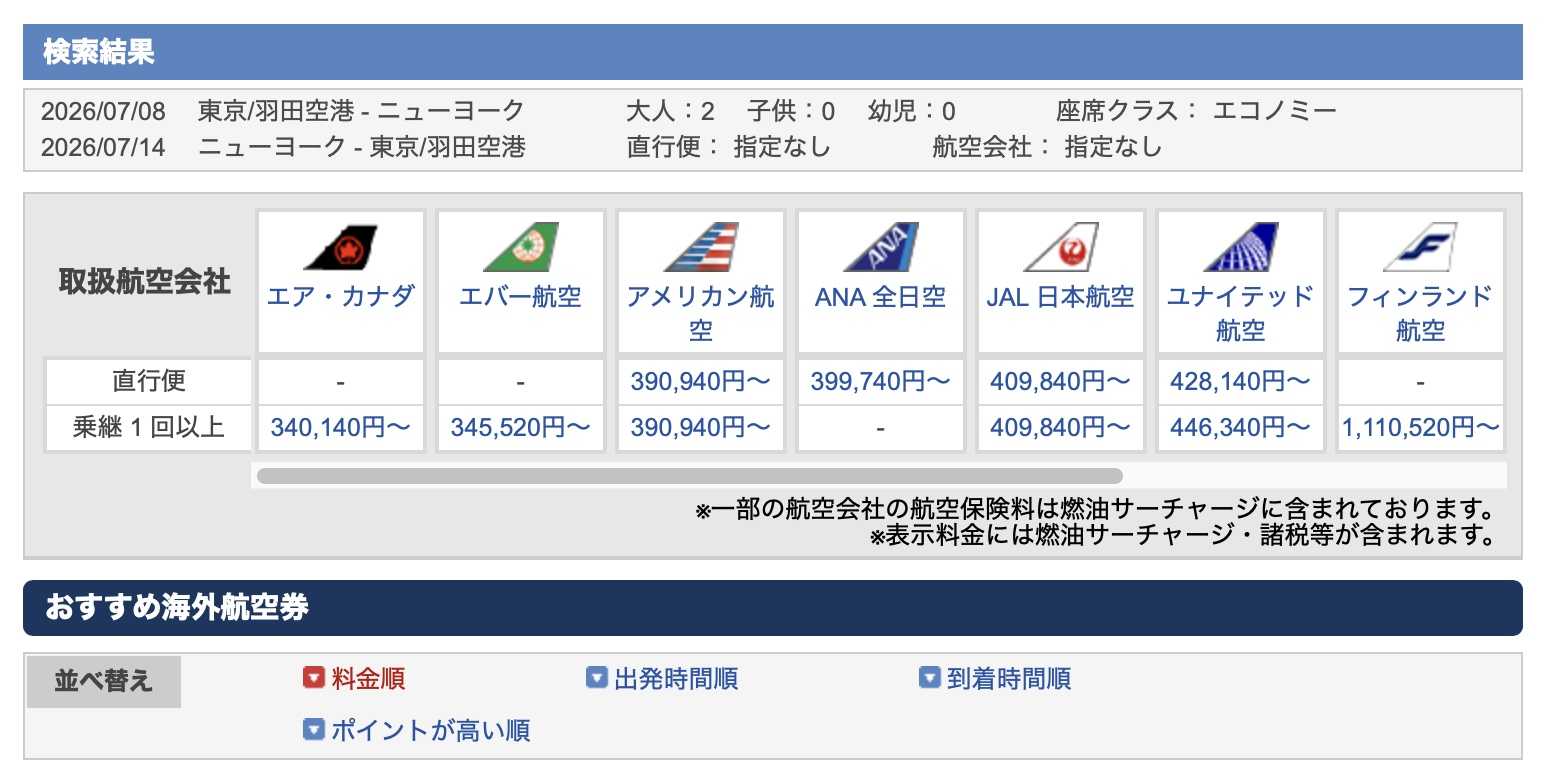The image size is (1552, 774).
Task: Click 座席クラス： エコノミー text
Action: click(1196, 110)
